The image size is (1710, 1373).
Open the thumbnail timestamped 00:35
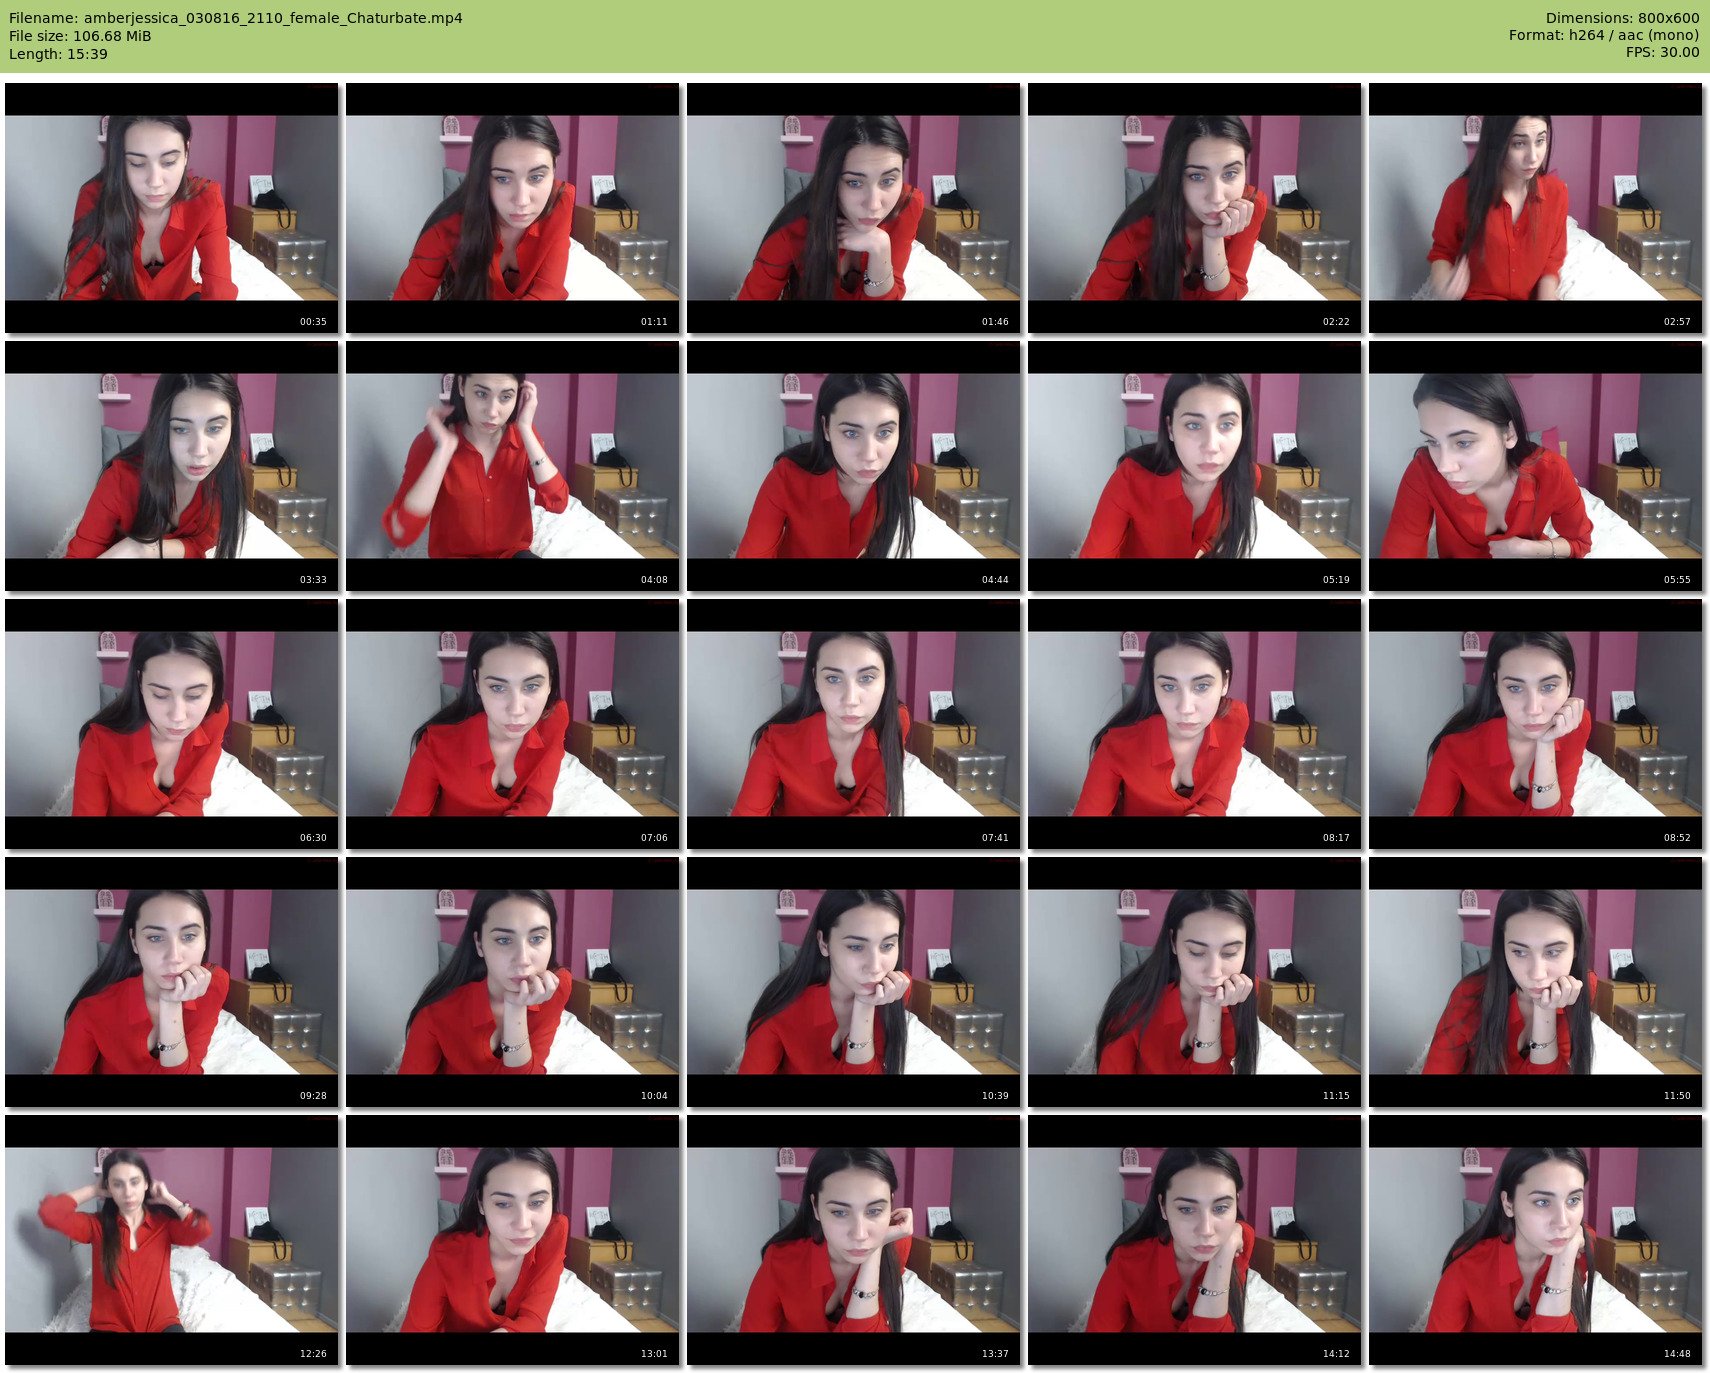(172, 208)
